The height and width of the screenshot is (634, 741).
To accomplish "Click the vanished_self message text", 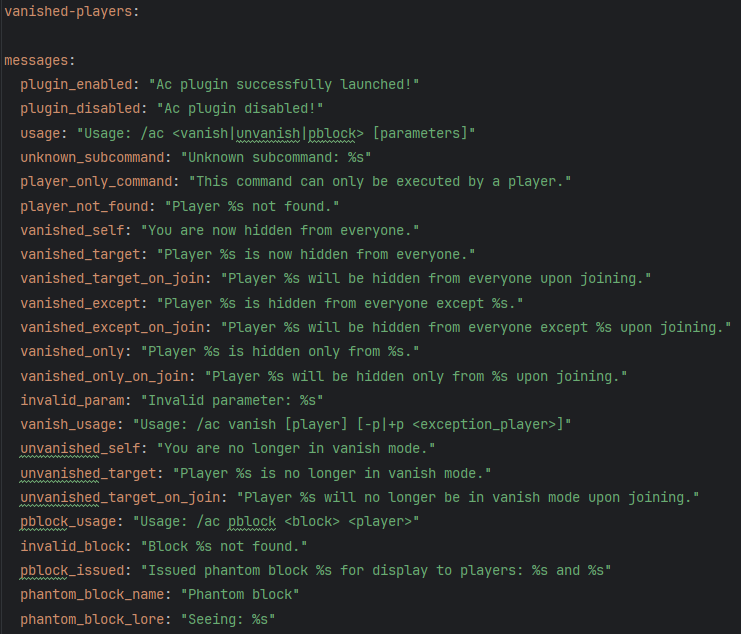I will [x=280, y=231].
